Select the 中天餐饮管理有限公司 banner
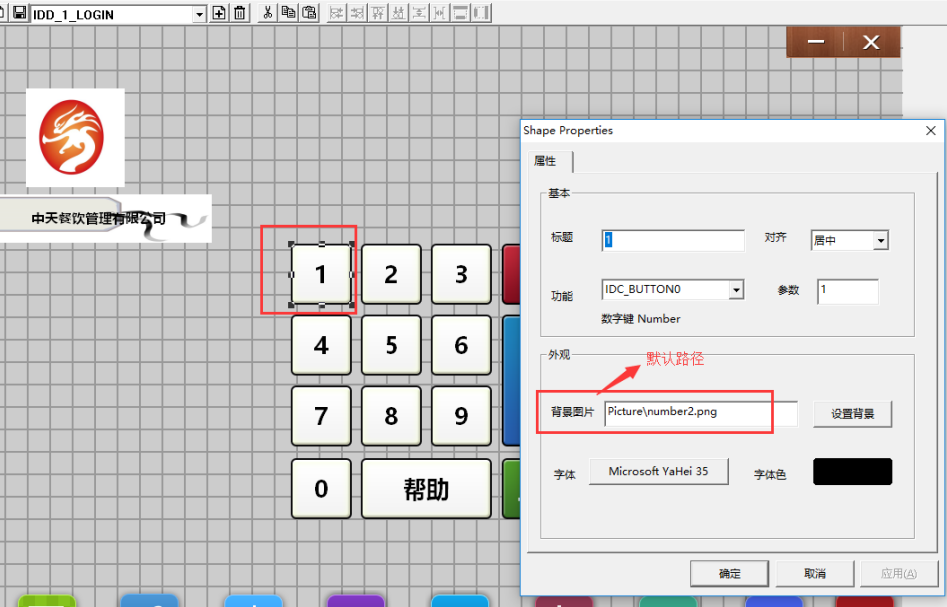The width and height of the screenshot is (947, 607). click(106, 218)
